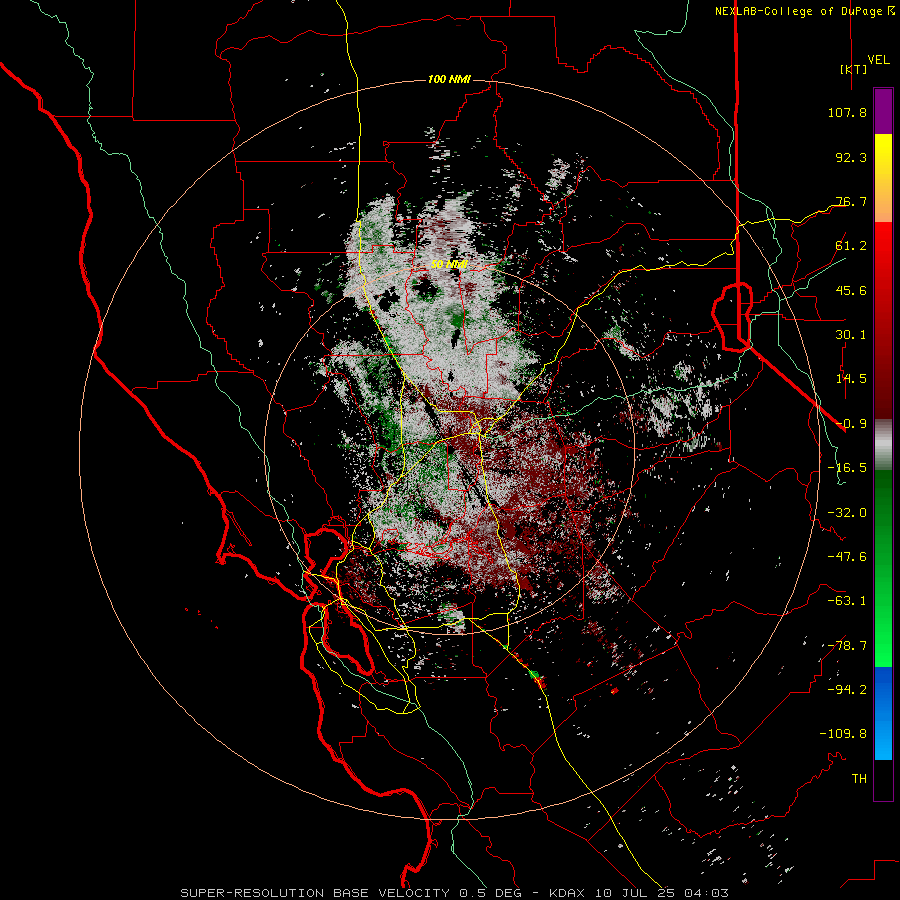Click the 45.6 scale value
900x900 pixels.
point(851,290)
